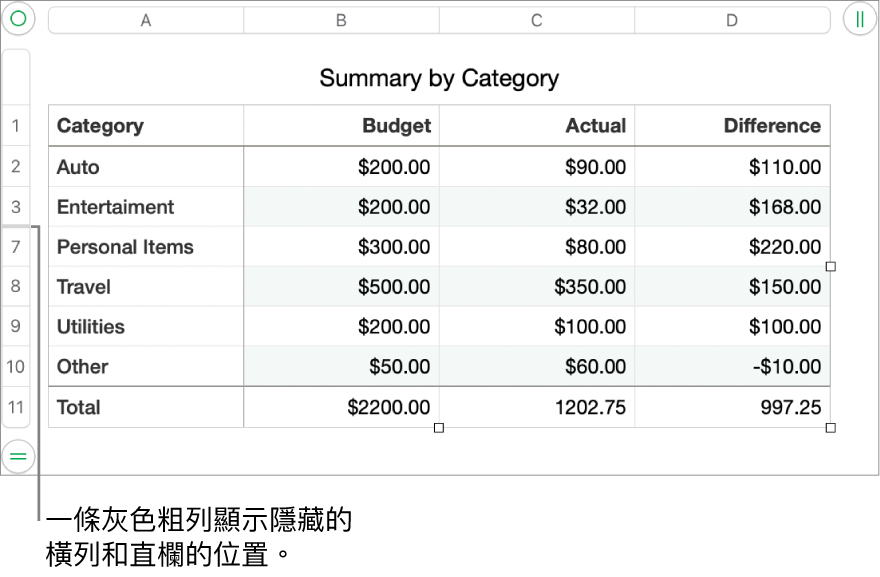
Task: Select column A header
Action: click(x=146, y=20)
